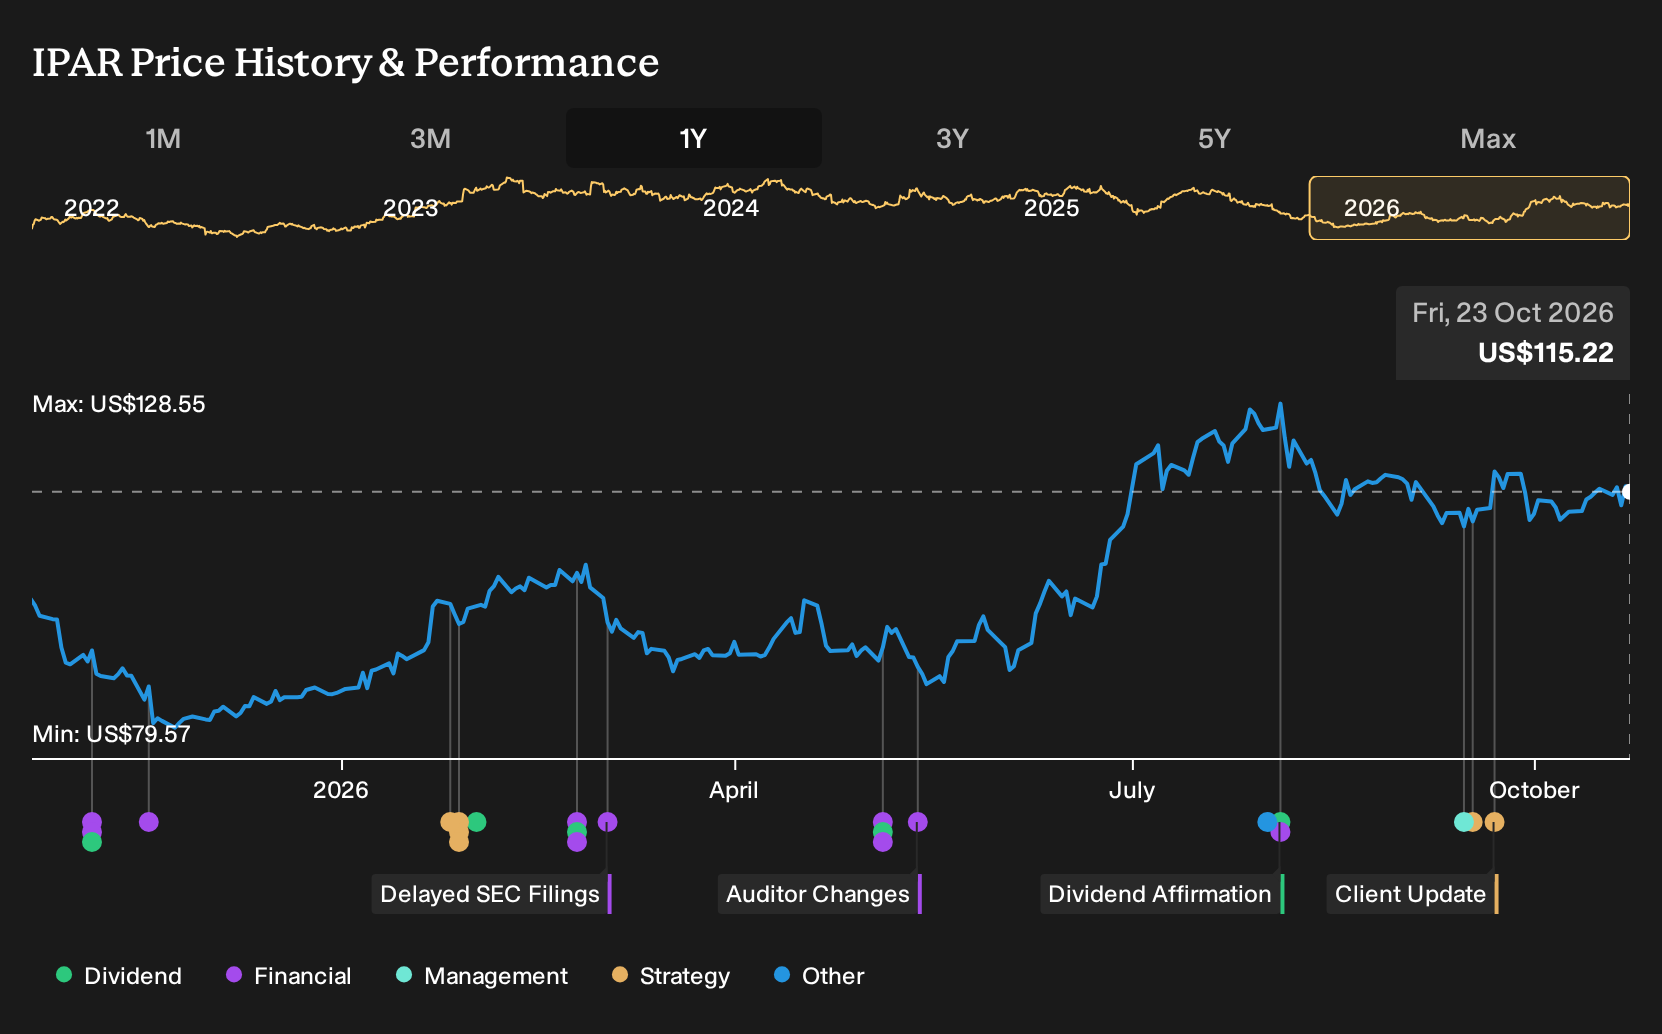Click the lone purple dot left of the 2026 axis label
This screenshot has height=1034, width=1662.
(x=149, y=822)
